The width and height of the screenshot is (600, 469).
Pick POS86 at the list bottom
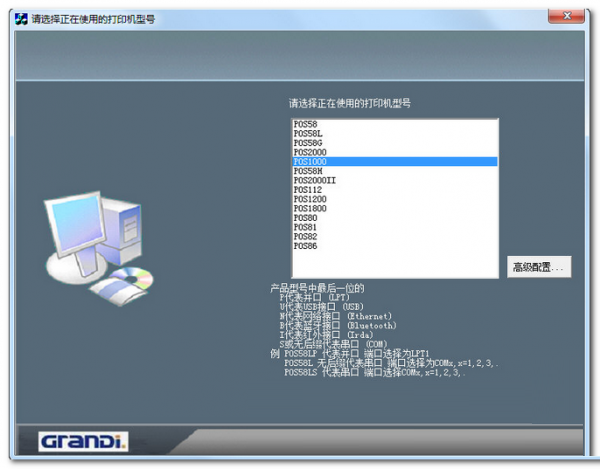click(306, 245)
